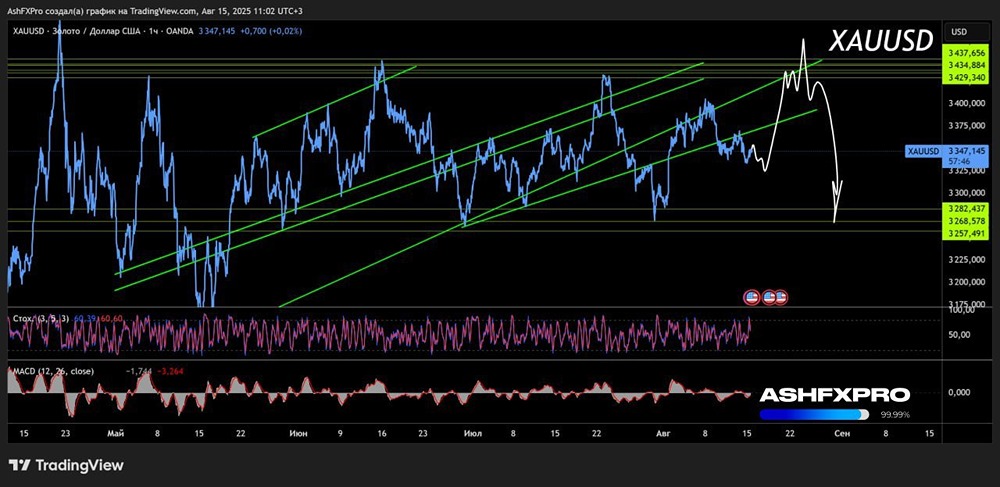This screenshot has height=487, width=1000.
Task: Select the 3 257,491 price level label
Action: [965, 233]
